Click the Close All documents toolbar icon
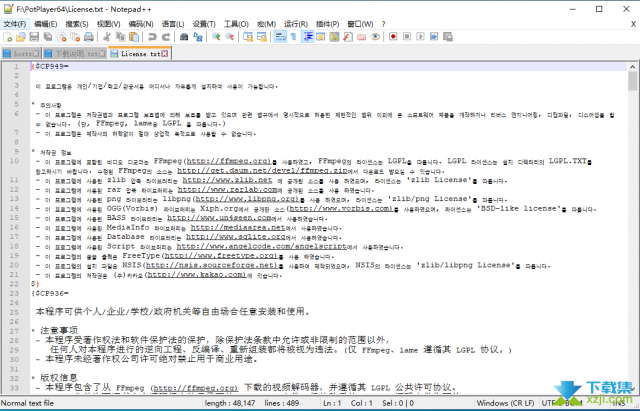 [x=75, y=37]
